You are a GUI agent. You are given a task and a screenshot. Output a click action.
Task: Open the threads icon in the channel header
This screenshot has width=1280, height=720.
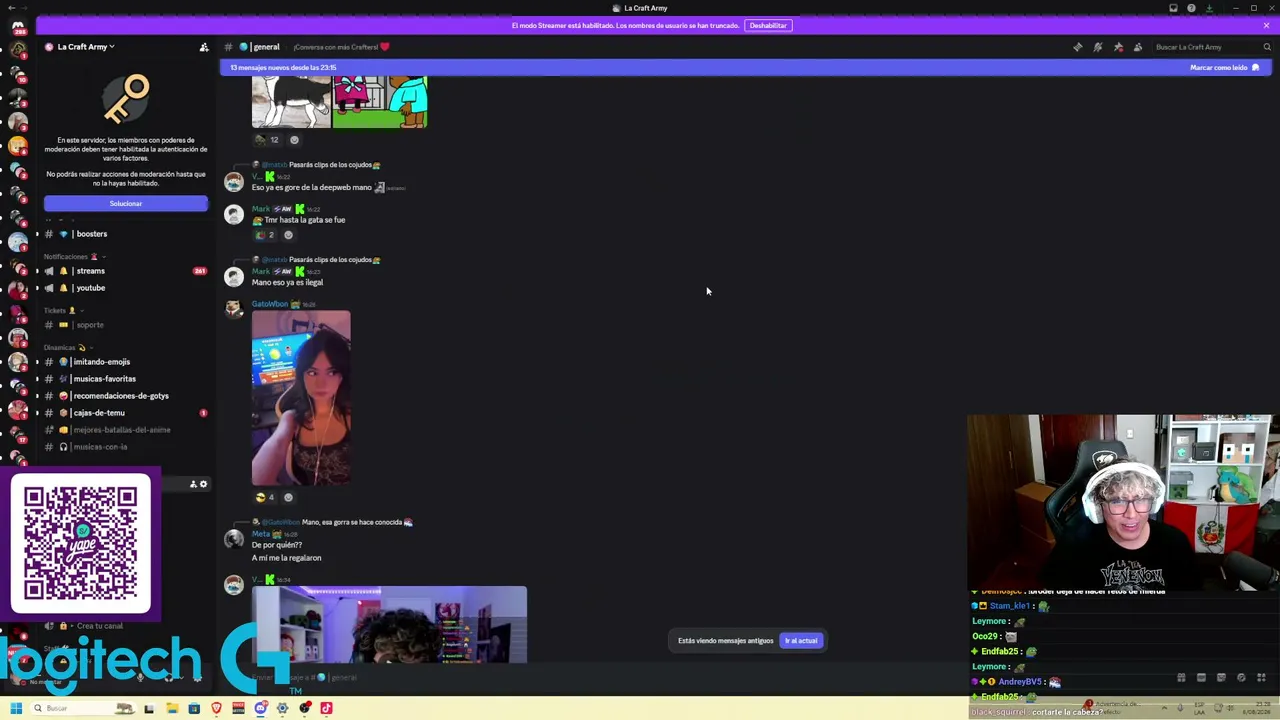point(1077,47)
